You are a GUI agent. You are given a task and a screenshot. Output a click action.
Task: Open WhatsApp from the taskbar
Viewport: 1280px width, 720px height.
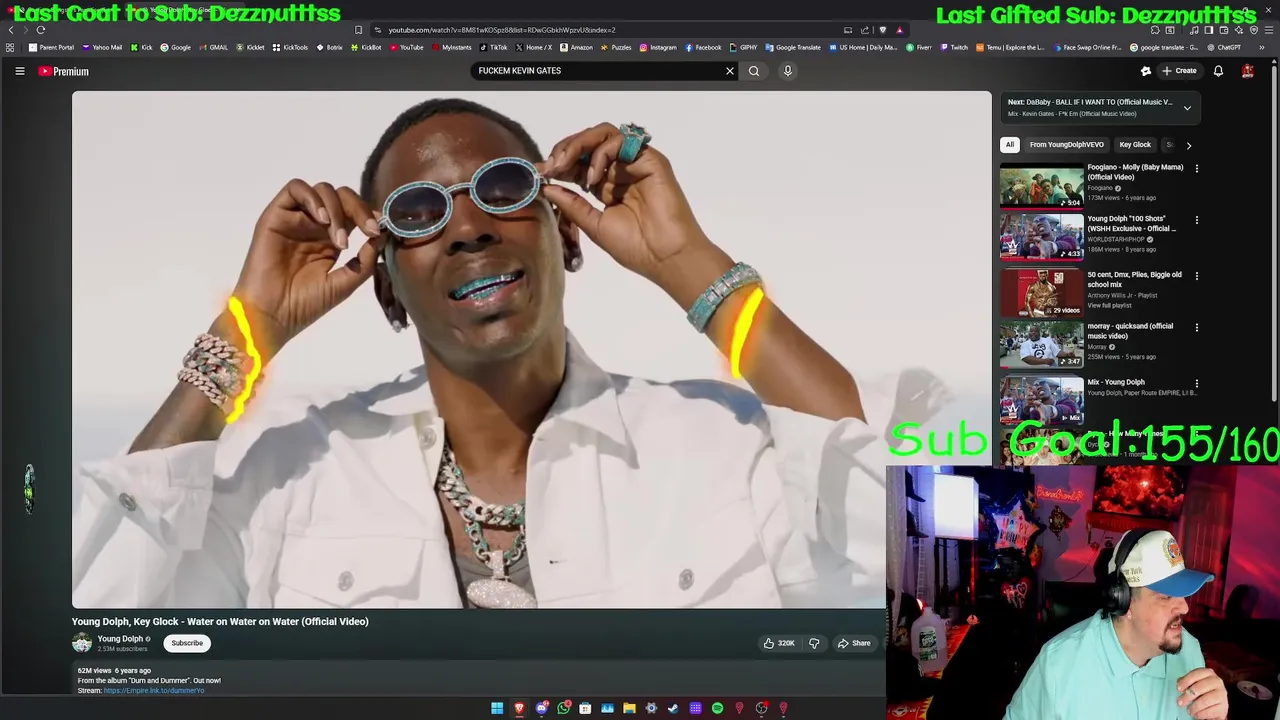(563, 708)
